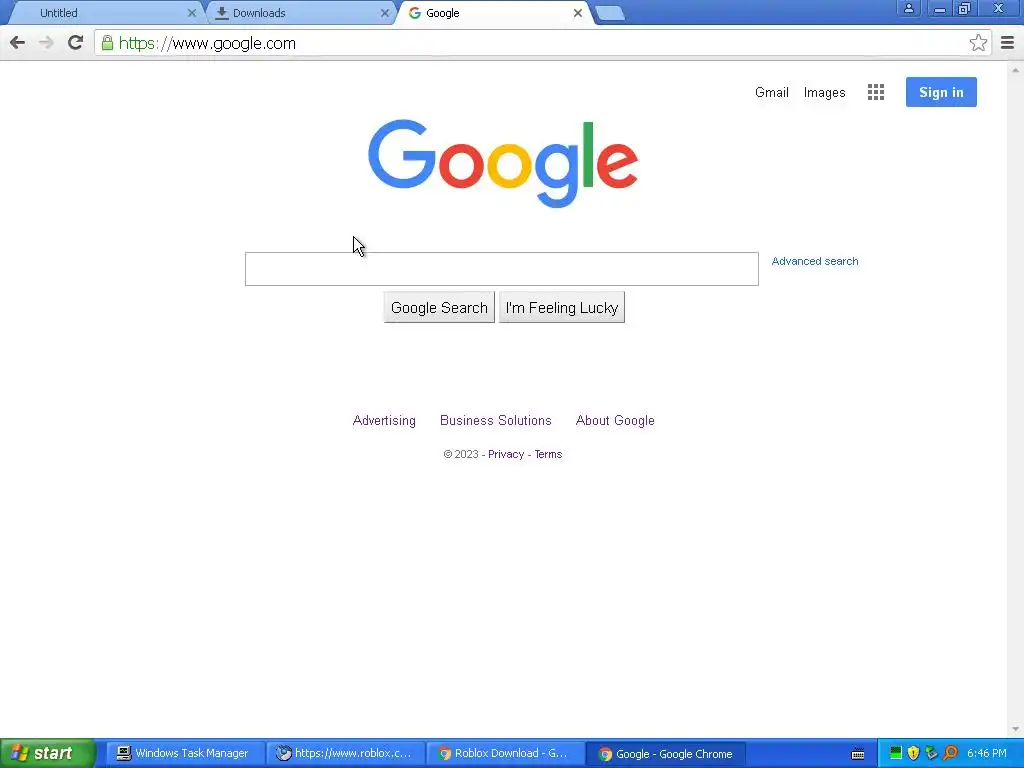Close the Google tab
The width and height of the screenshot is (1024, 768).
[577, 13]
